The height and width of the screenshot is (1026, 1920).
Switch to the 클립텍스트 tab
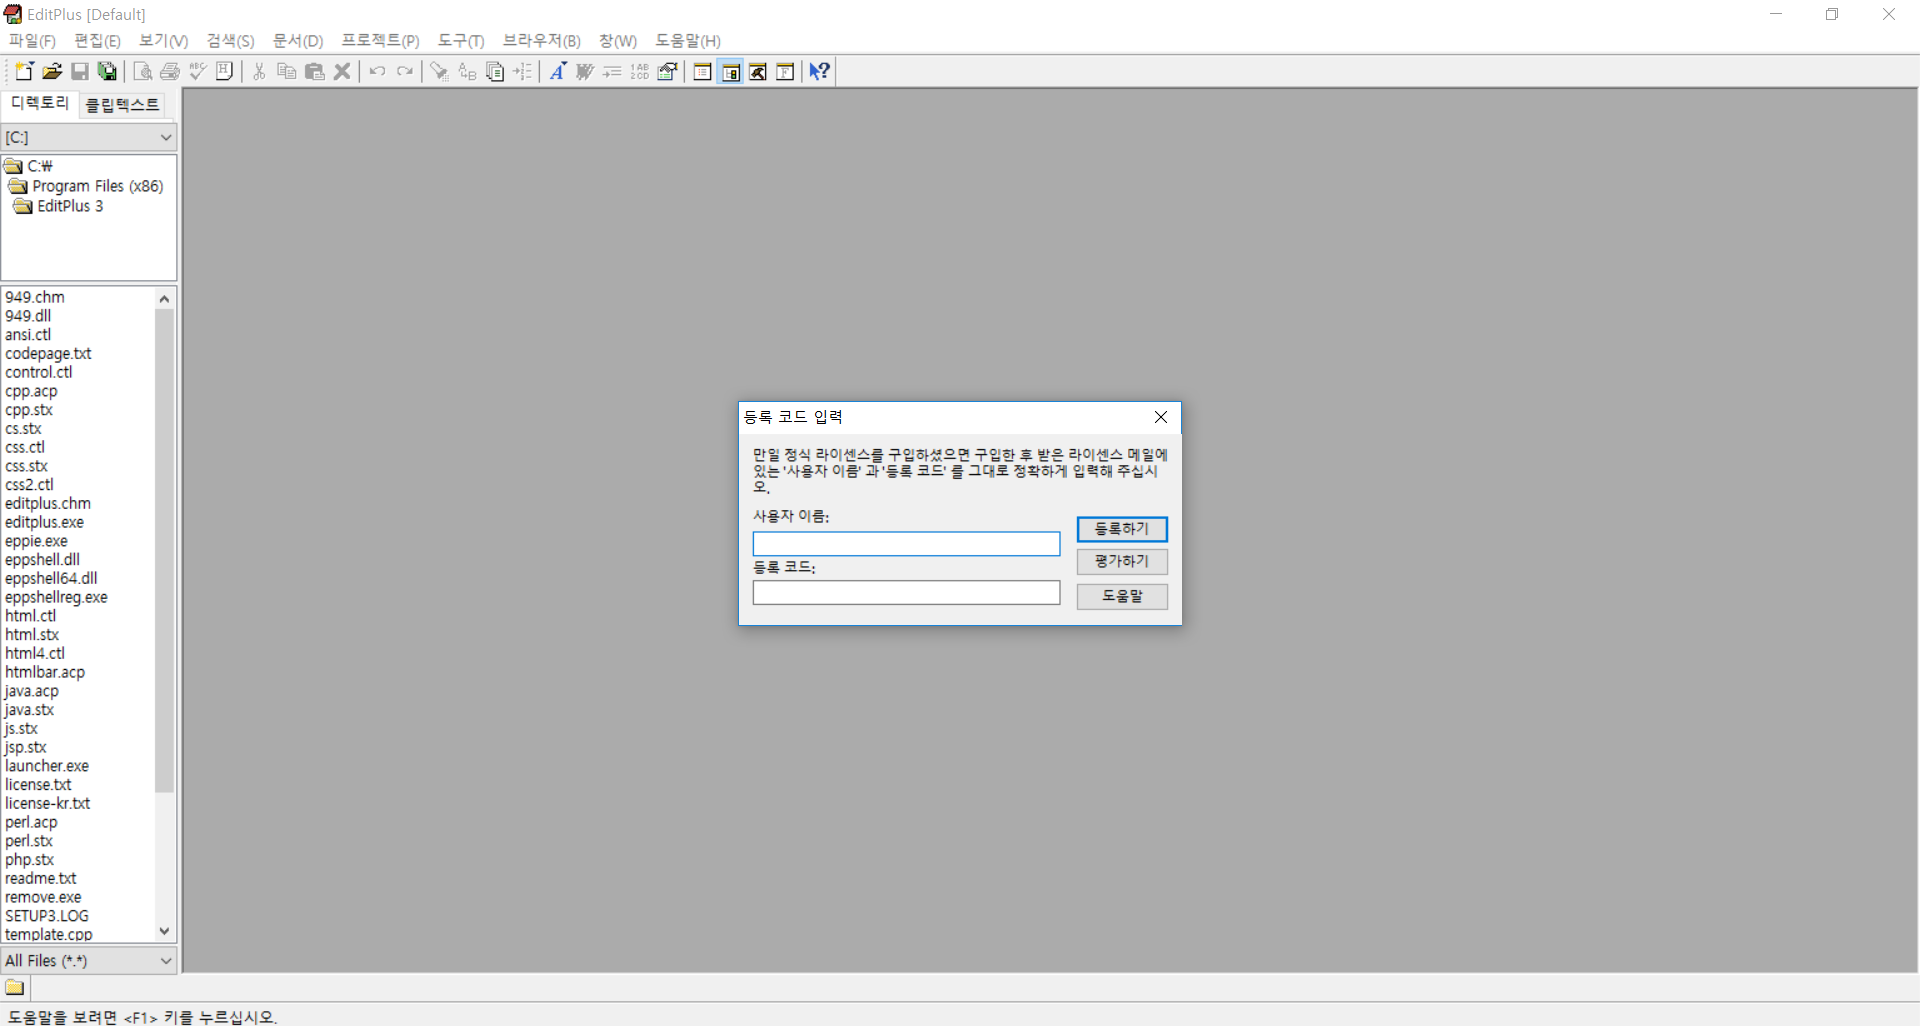coord(122,105)
